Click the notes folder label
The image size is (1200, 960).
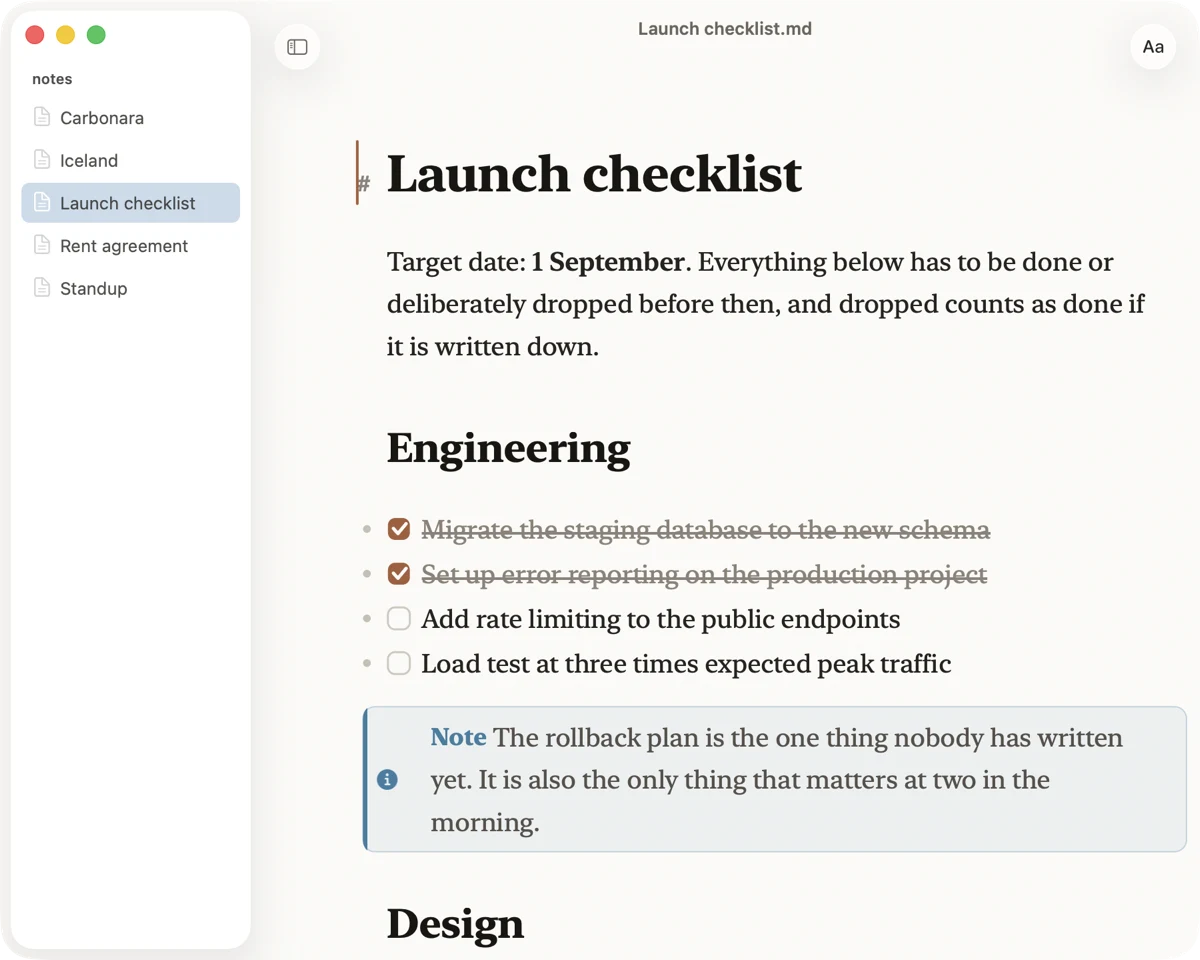point(52,79)
